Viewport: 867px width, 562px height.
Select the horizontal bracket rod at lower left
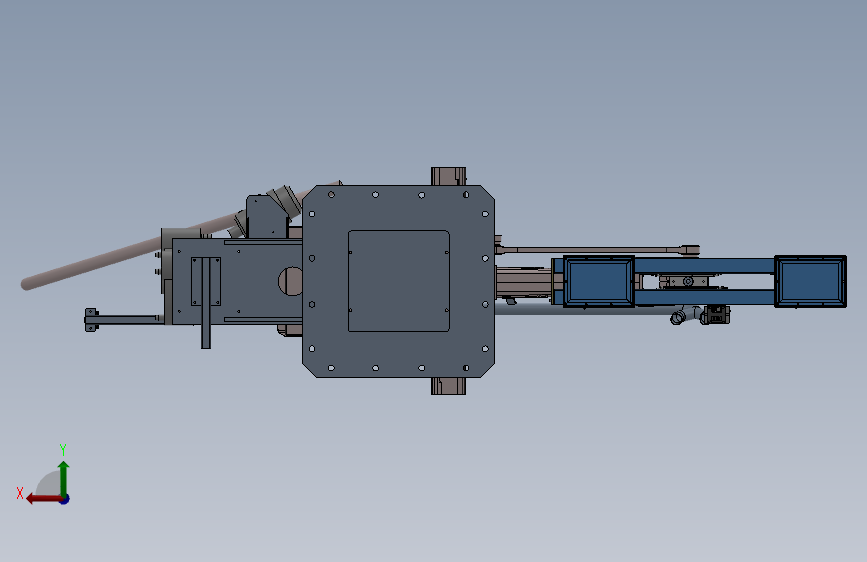[124, 320]
